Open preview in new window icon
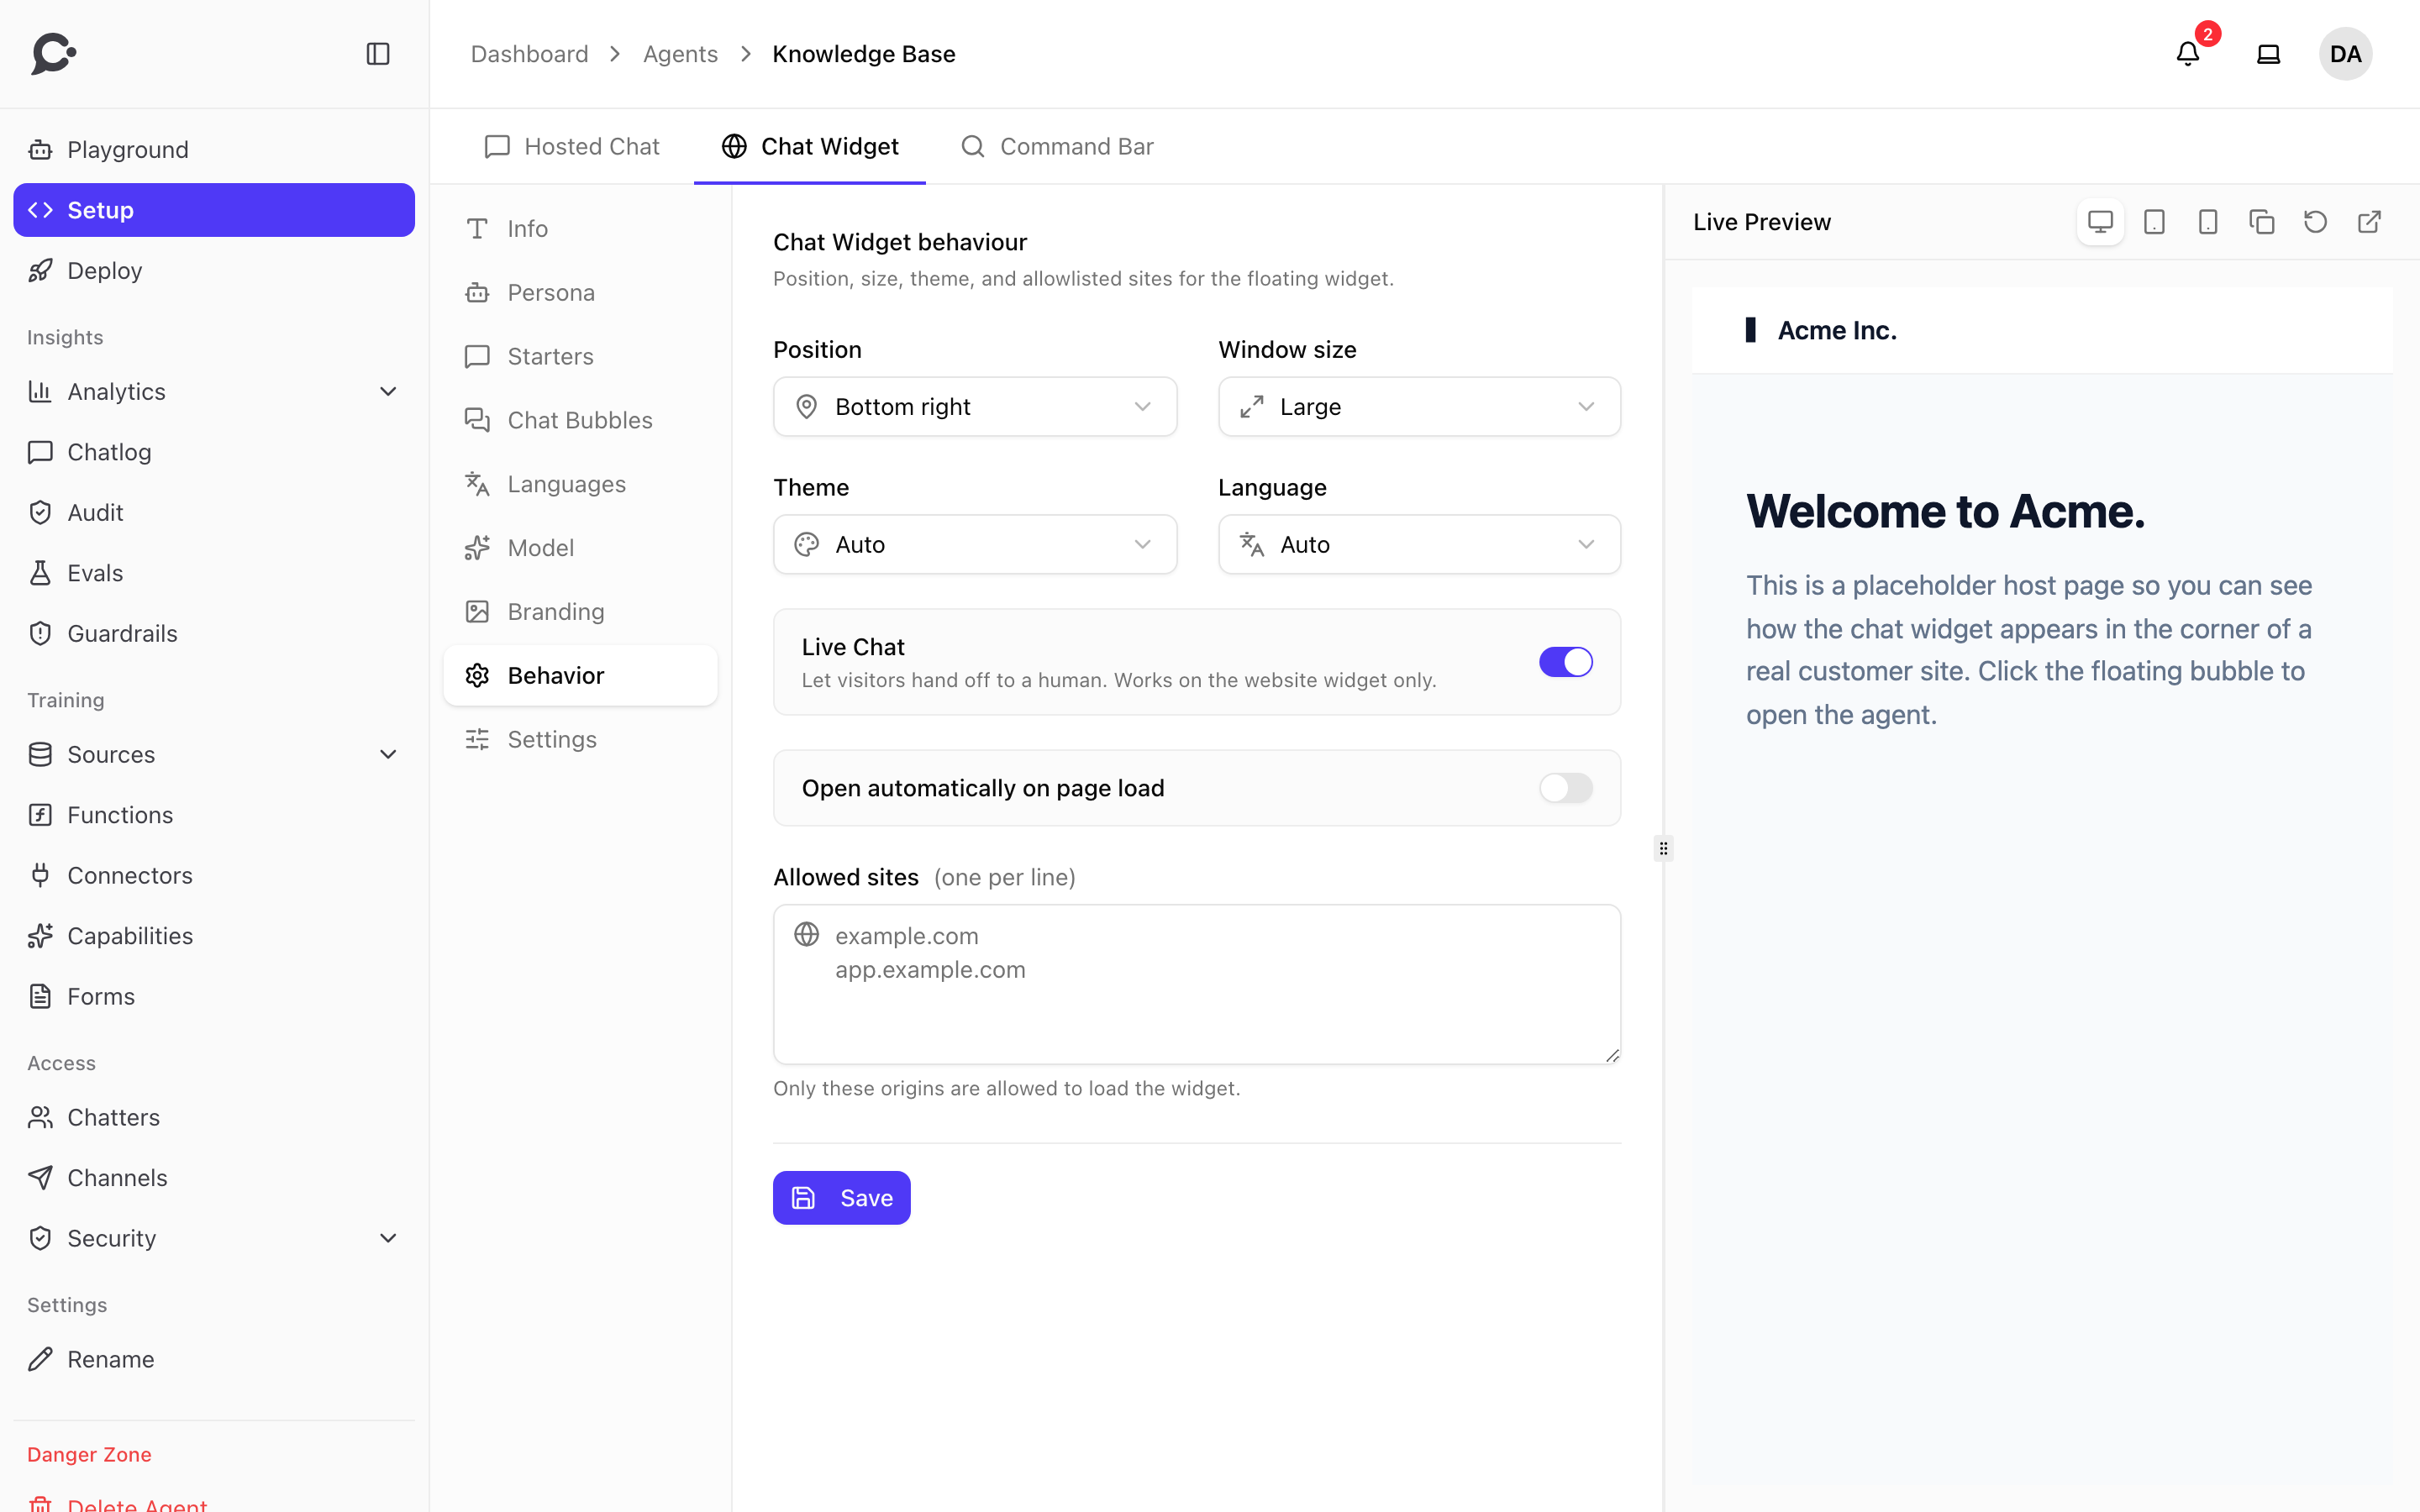This screenshot has width=2420, height=1512. pyautogui.click(x=2370, y=222)
